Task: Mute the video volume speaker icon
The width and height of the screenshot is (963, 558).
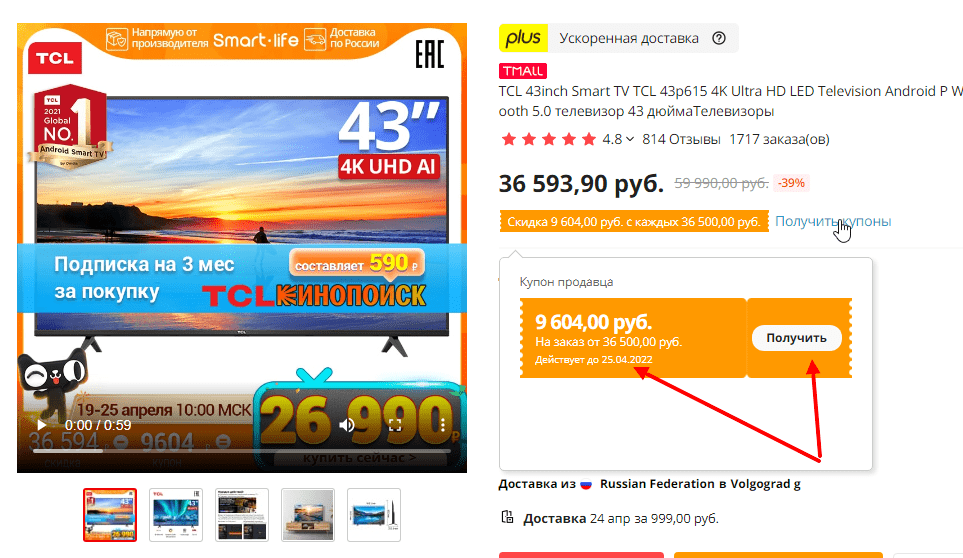Action: coord(347,425)
